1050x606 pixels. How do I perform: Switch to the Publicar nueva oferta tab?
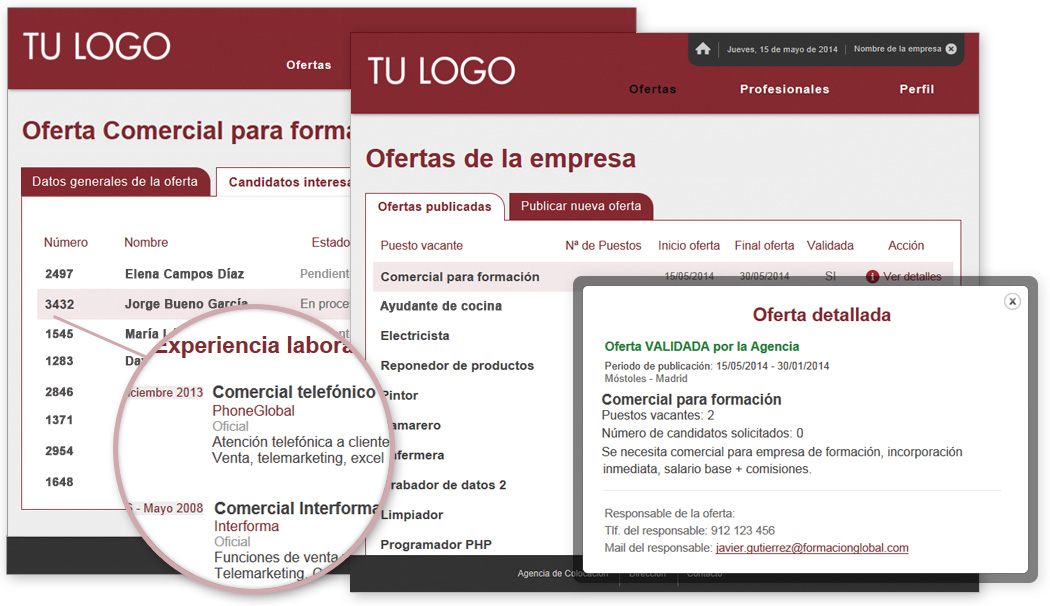tap(581, 206)
